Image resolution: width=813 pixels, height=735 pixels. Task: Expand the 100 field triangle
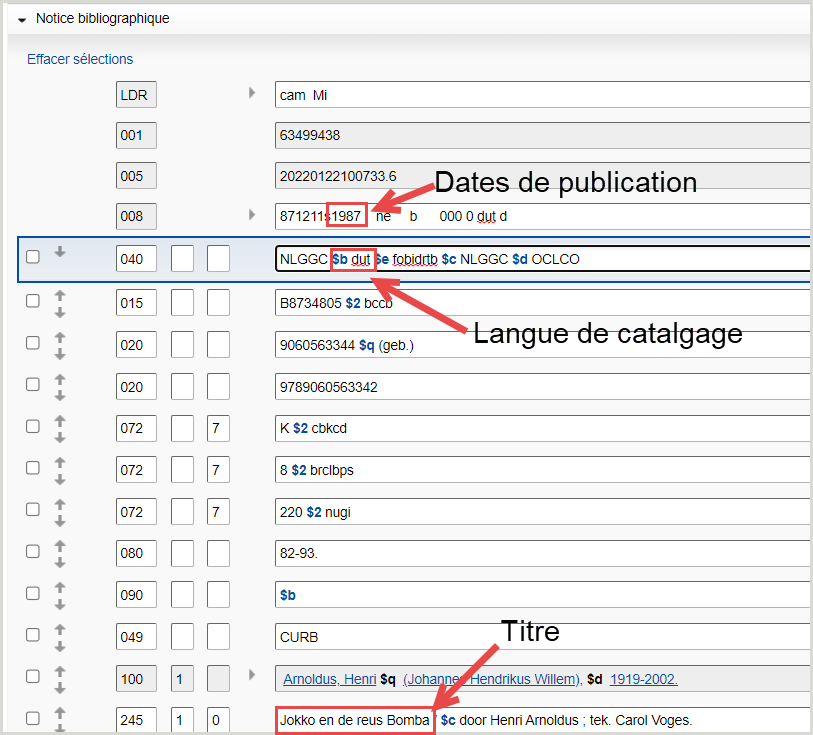(x=252, y=675)
